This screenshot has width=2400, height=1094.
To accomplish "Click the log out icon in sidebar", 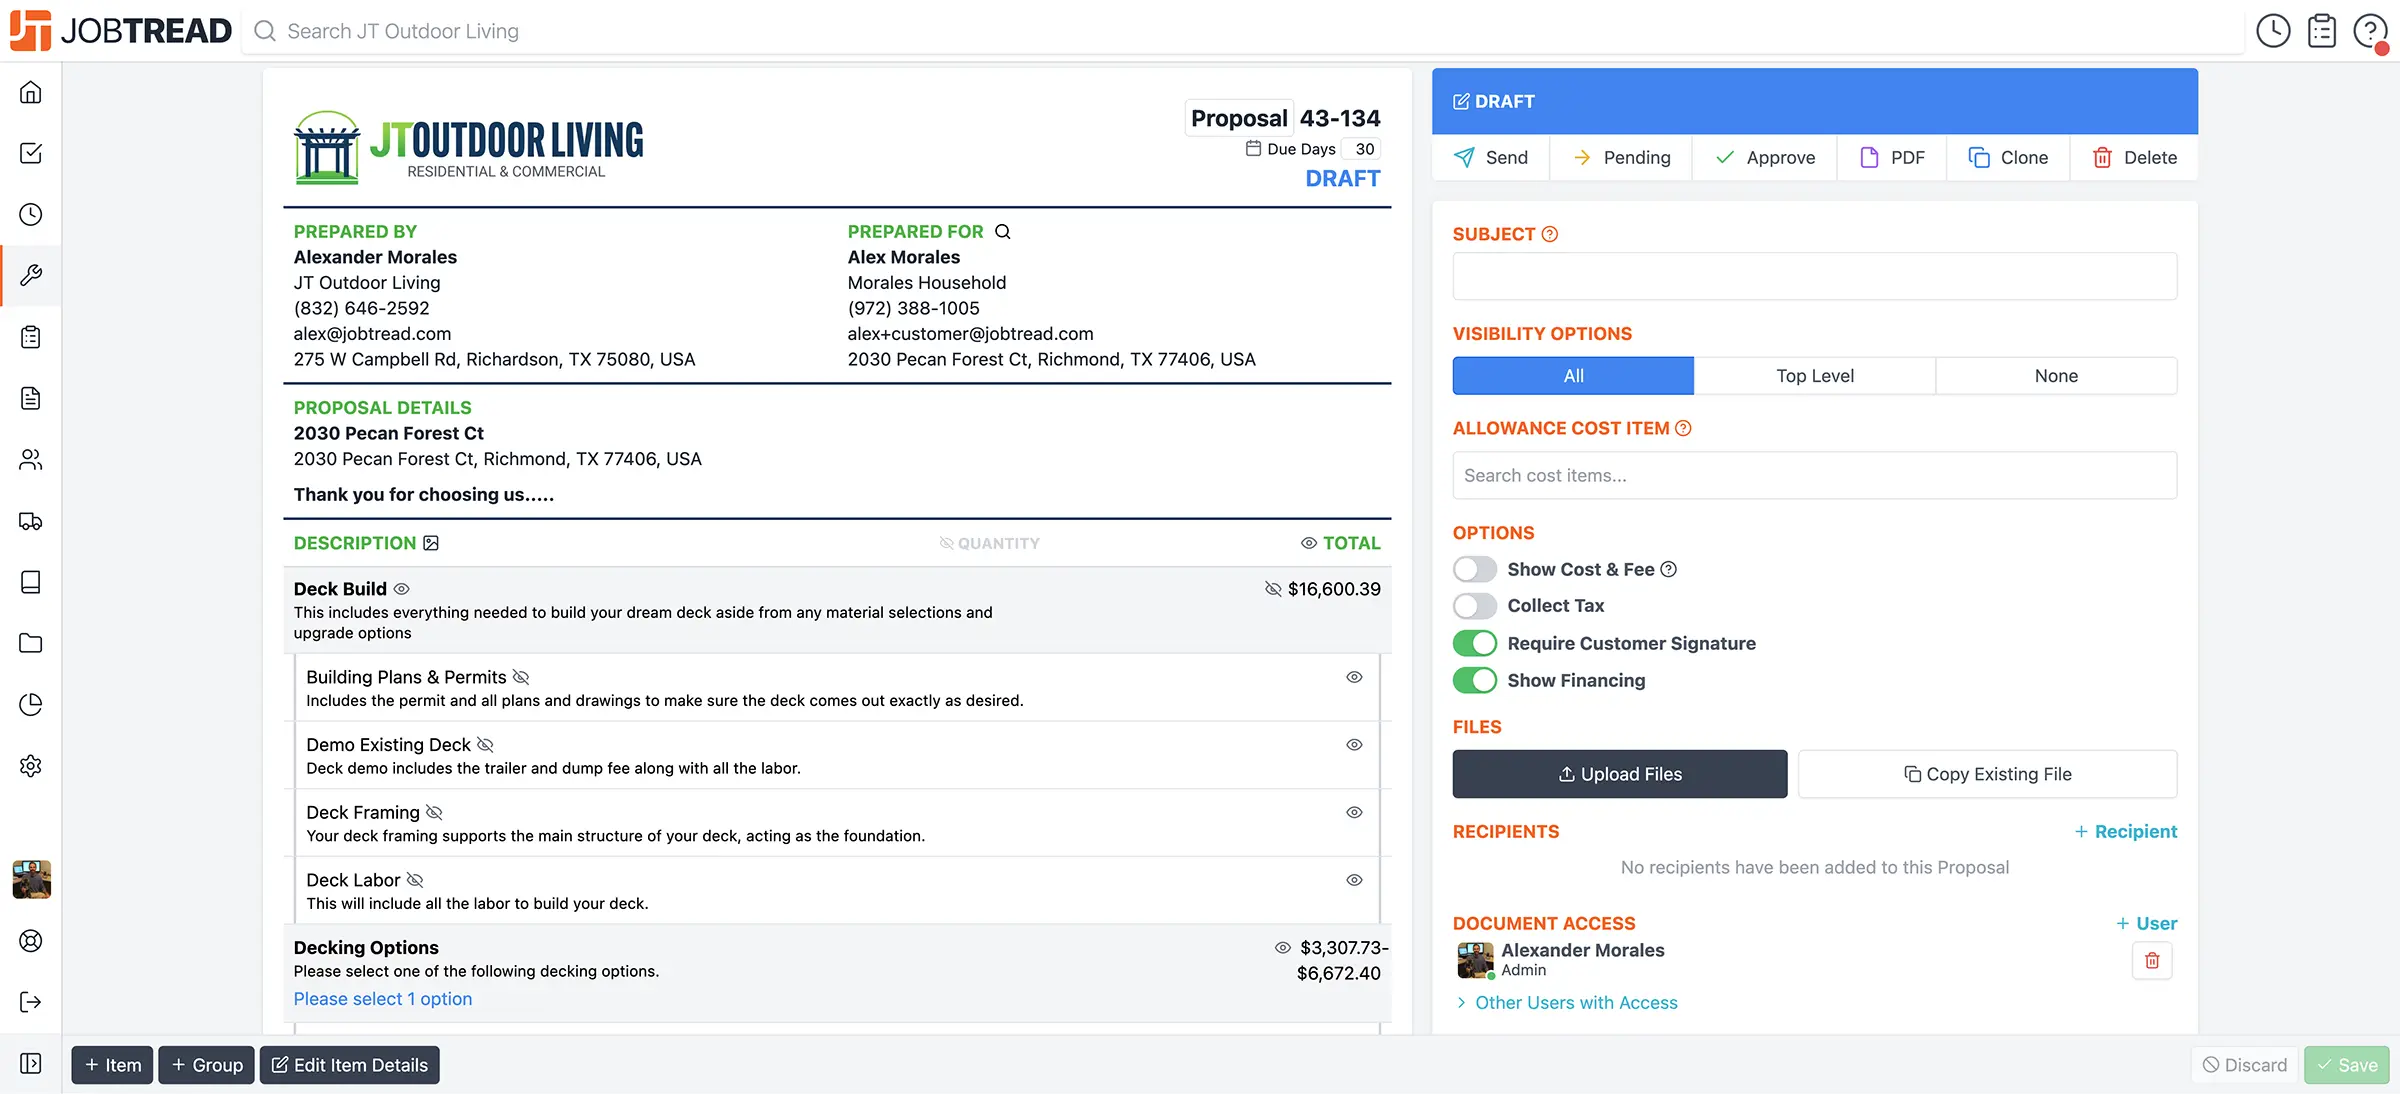I will point(31,1002).
